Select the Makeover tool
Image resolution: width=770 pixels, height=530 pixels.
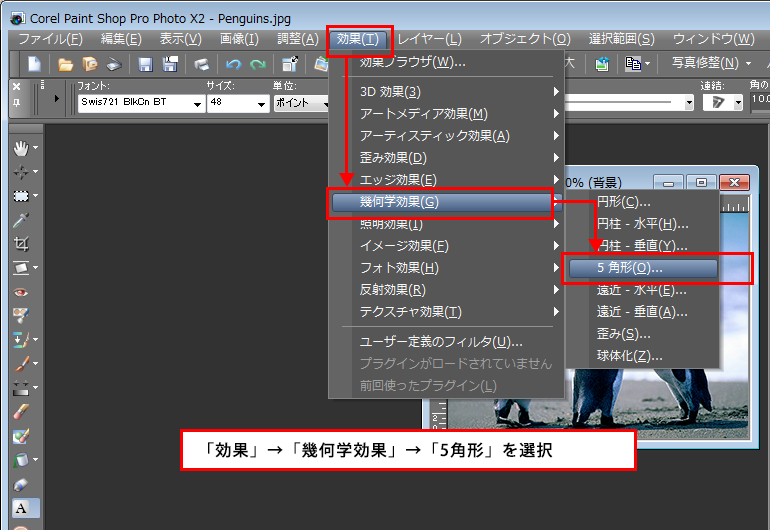point(21,315)
